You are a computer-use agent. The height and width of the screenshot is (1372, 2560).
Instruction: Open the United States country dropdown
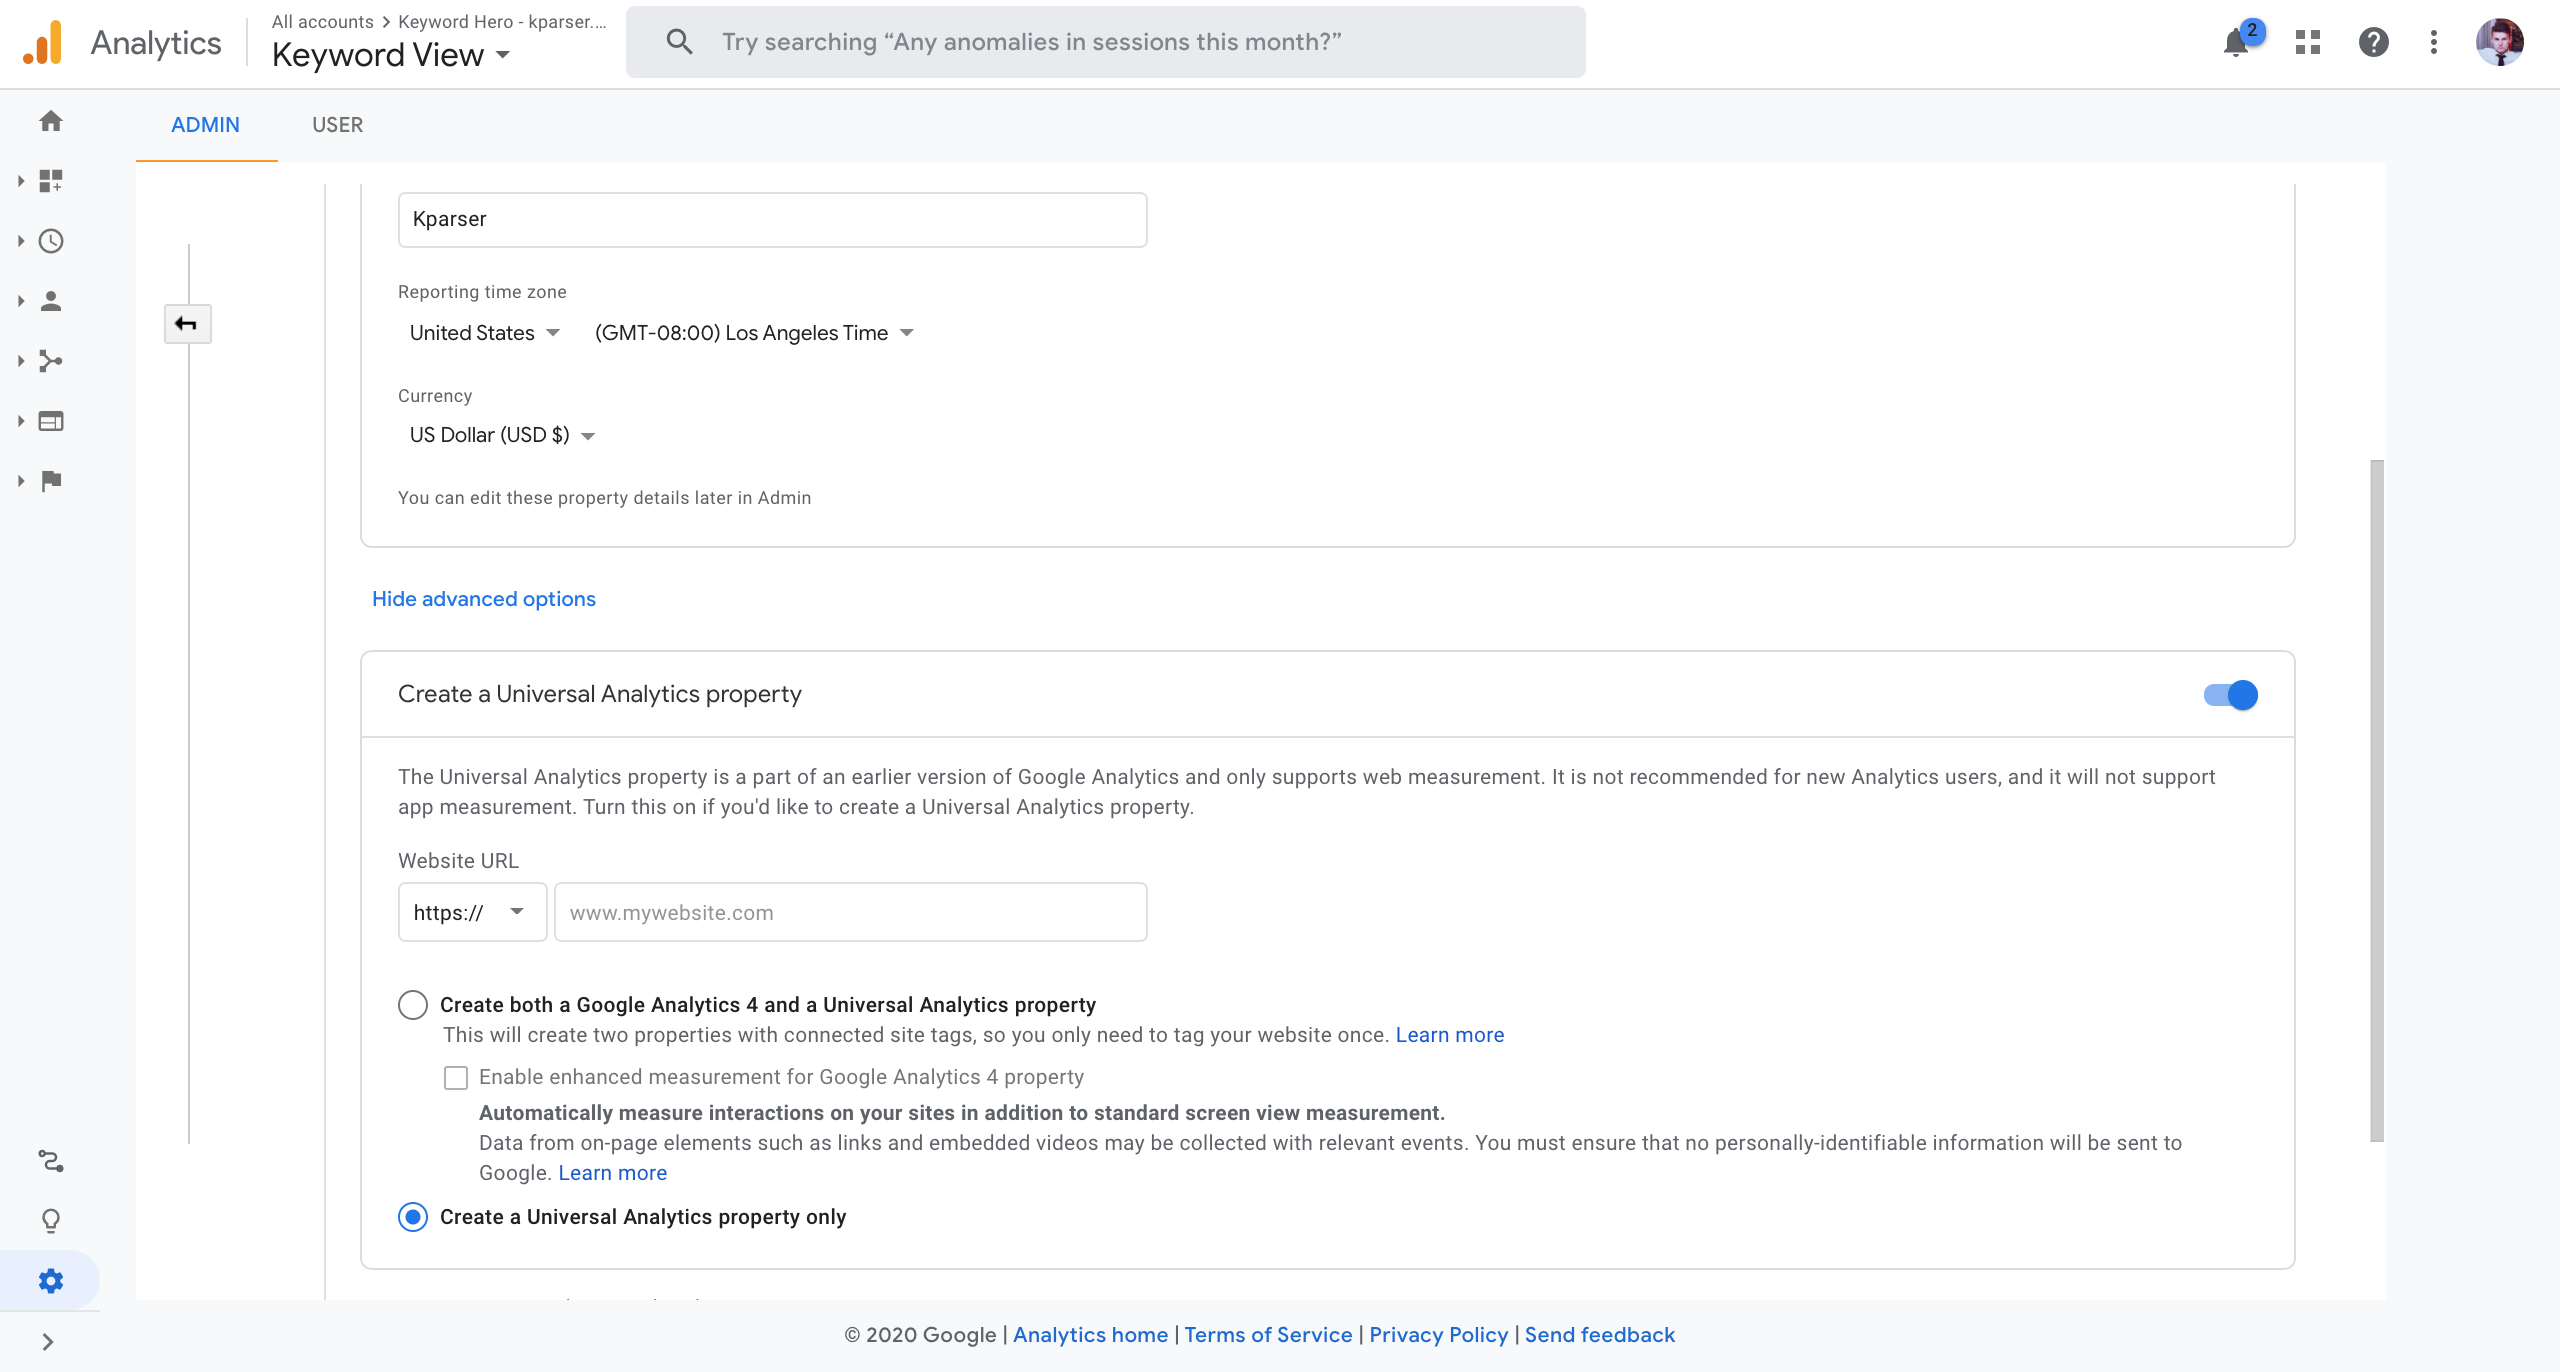(484, 332)
